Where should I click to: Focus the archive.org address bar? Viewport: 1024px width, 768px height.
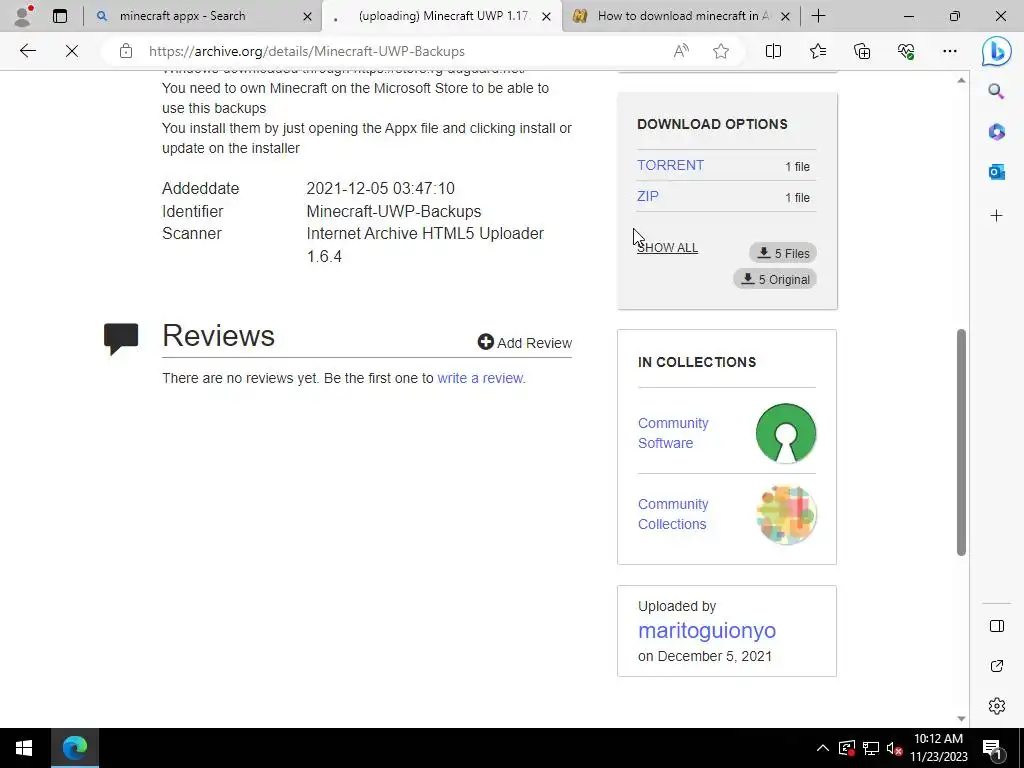[x=392, y=51]
